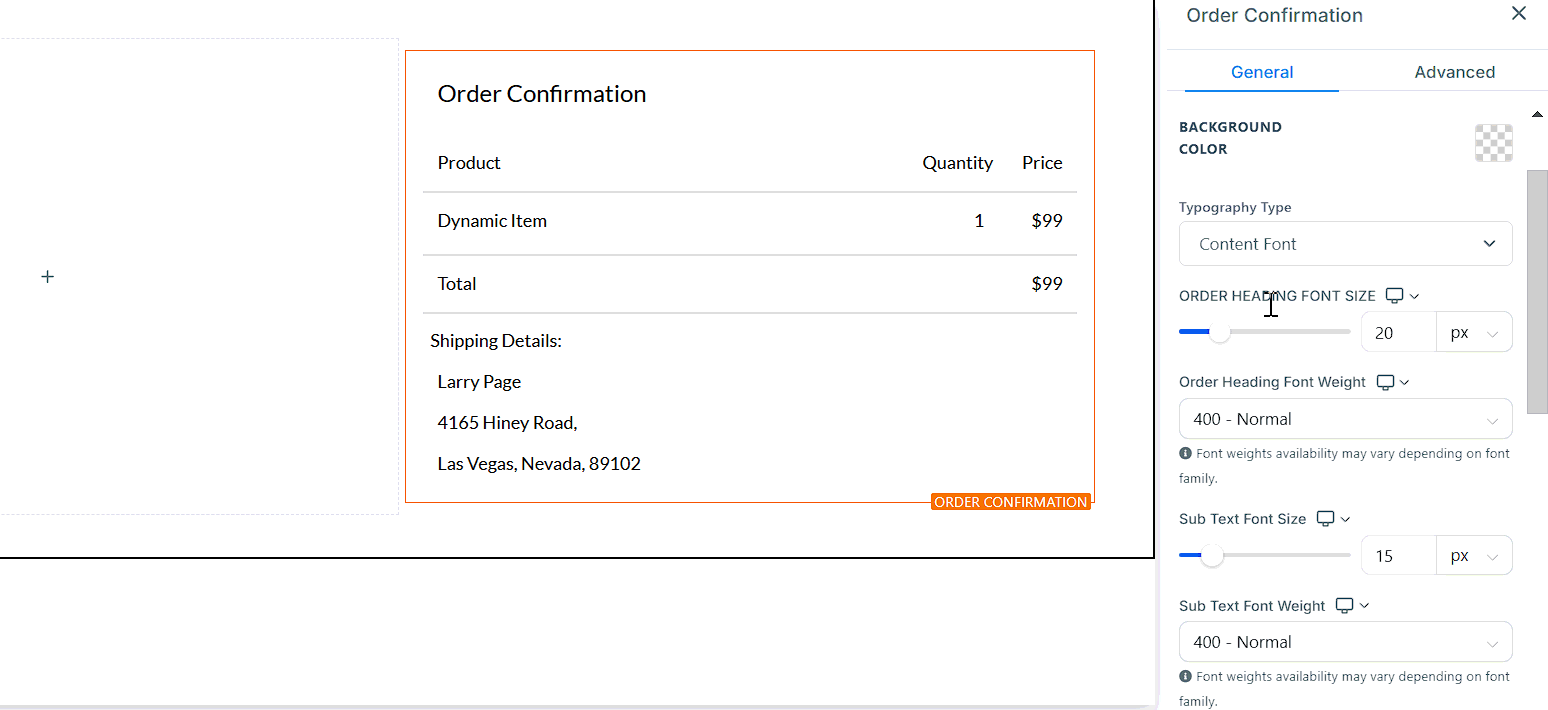Click the orange ORDER CONFIRMATION element label
This screenshot has height=710, width=1548.
pos(1010,502)
